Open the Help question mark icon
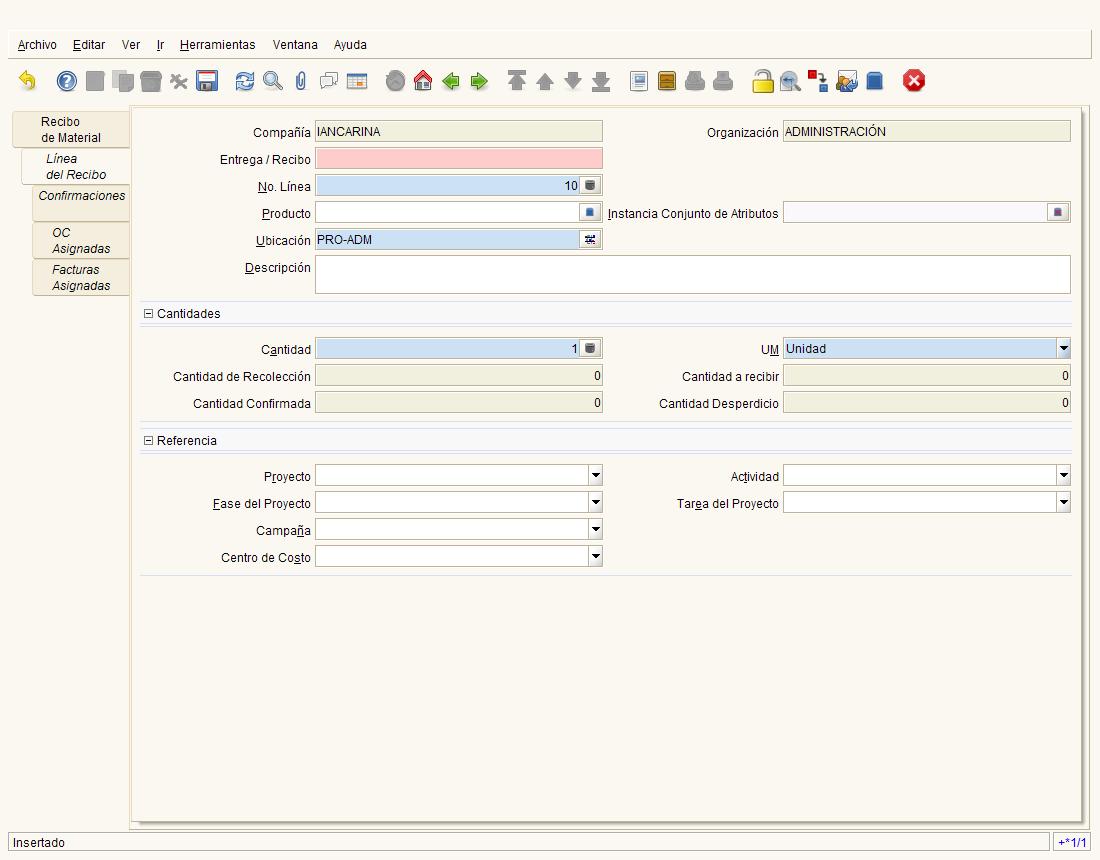The height and width of the screenshot is (860, 1100). pos(67,81)
